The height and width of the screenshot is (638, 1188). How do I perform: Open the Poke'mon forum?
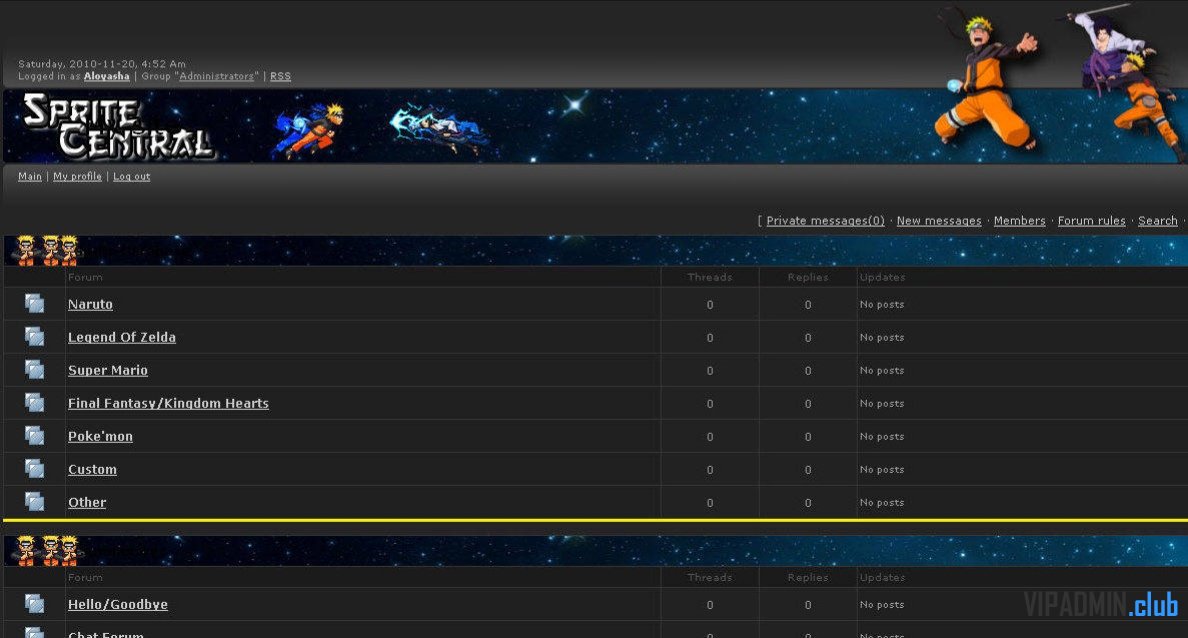point(100,436)
